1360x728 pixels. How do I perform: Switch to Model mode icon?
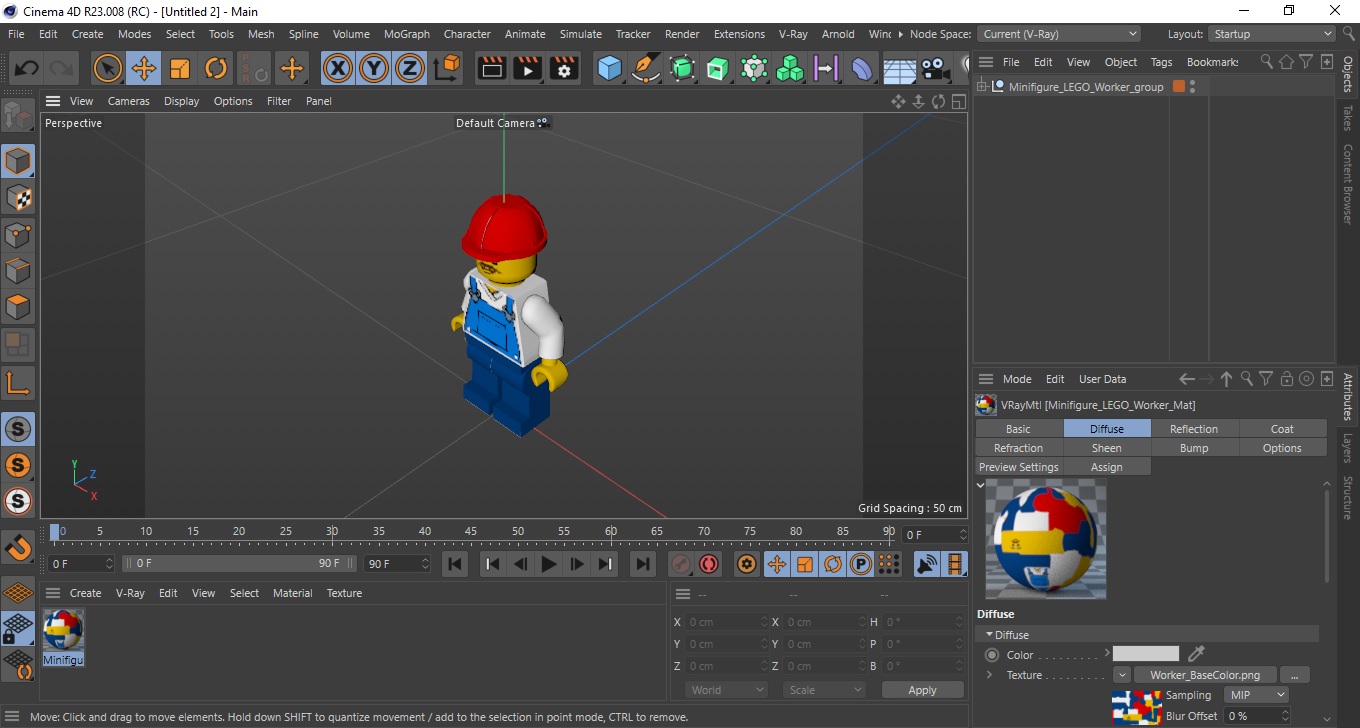coord(18,161)
